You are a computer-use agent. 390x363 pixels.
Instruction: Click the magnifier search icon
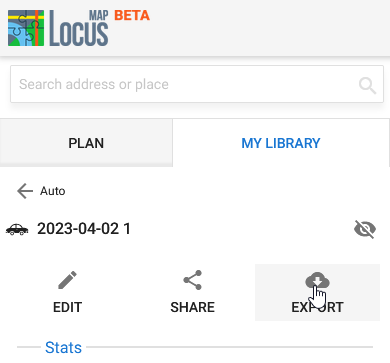tap(367, 86)
